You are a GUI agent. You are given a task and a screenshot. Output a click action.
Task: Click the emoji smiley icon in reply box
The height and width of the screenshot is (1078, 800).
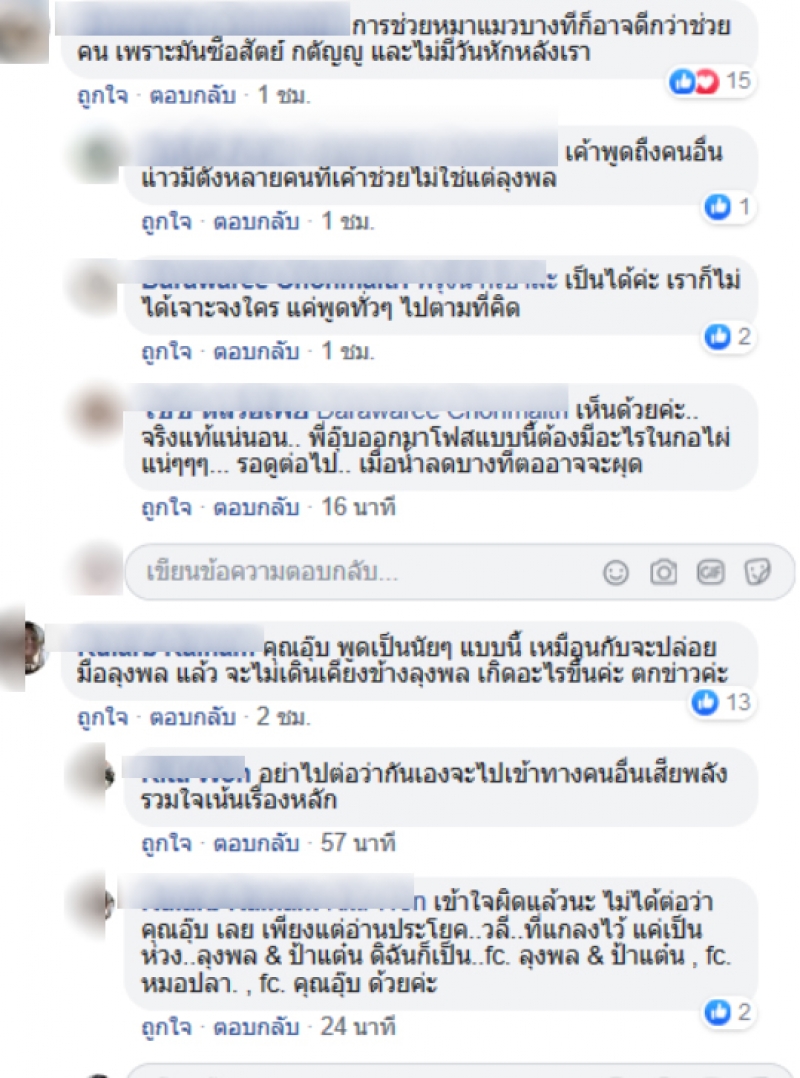[615, 572]
